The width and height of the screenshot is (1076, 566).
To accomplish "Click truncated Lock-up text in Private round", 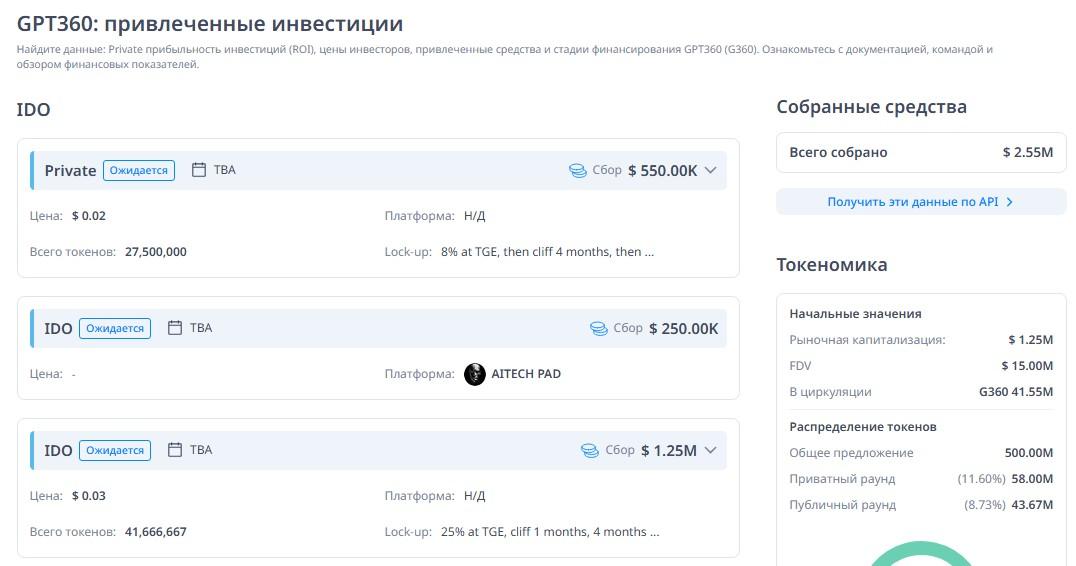I will 547,252.
